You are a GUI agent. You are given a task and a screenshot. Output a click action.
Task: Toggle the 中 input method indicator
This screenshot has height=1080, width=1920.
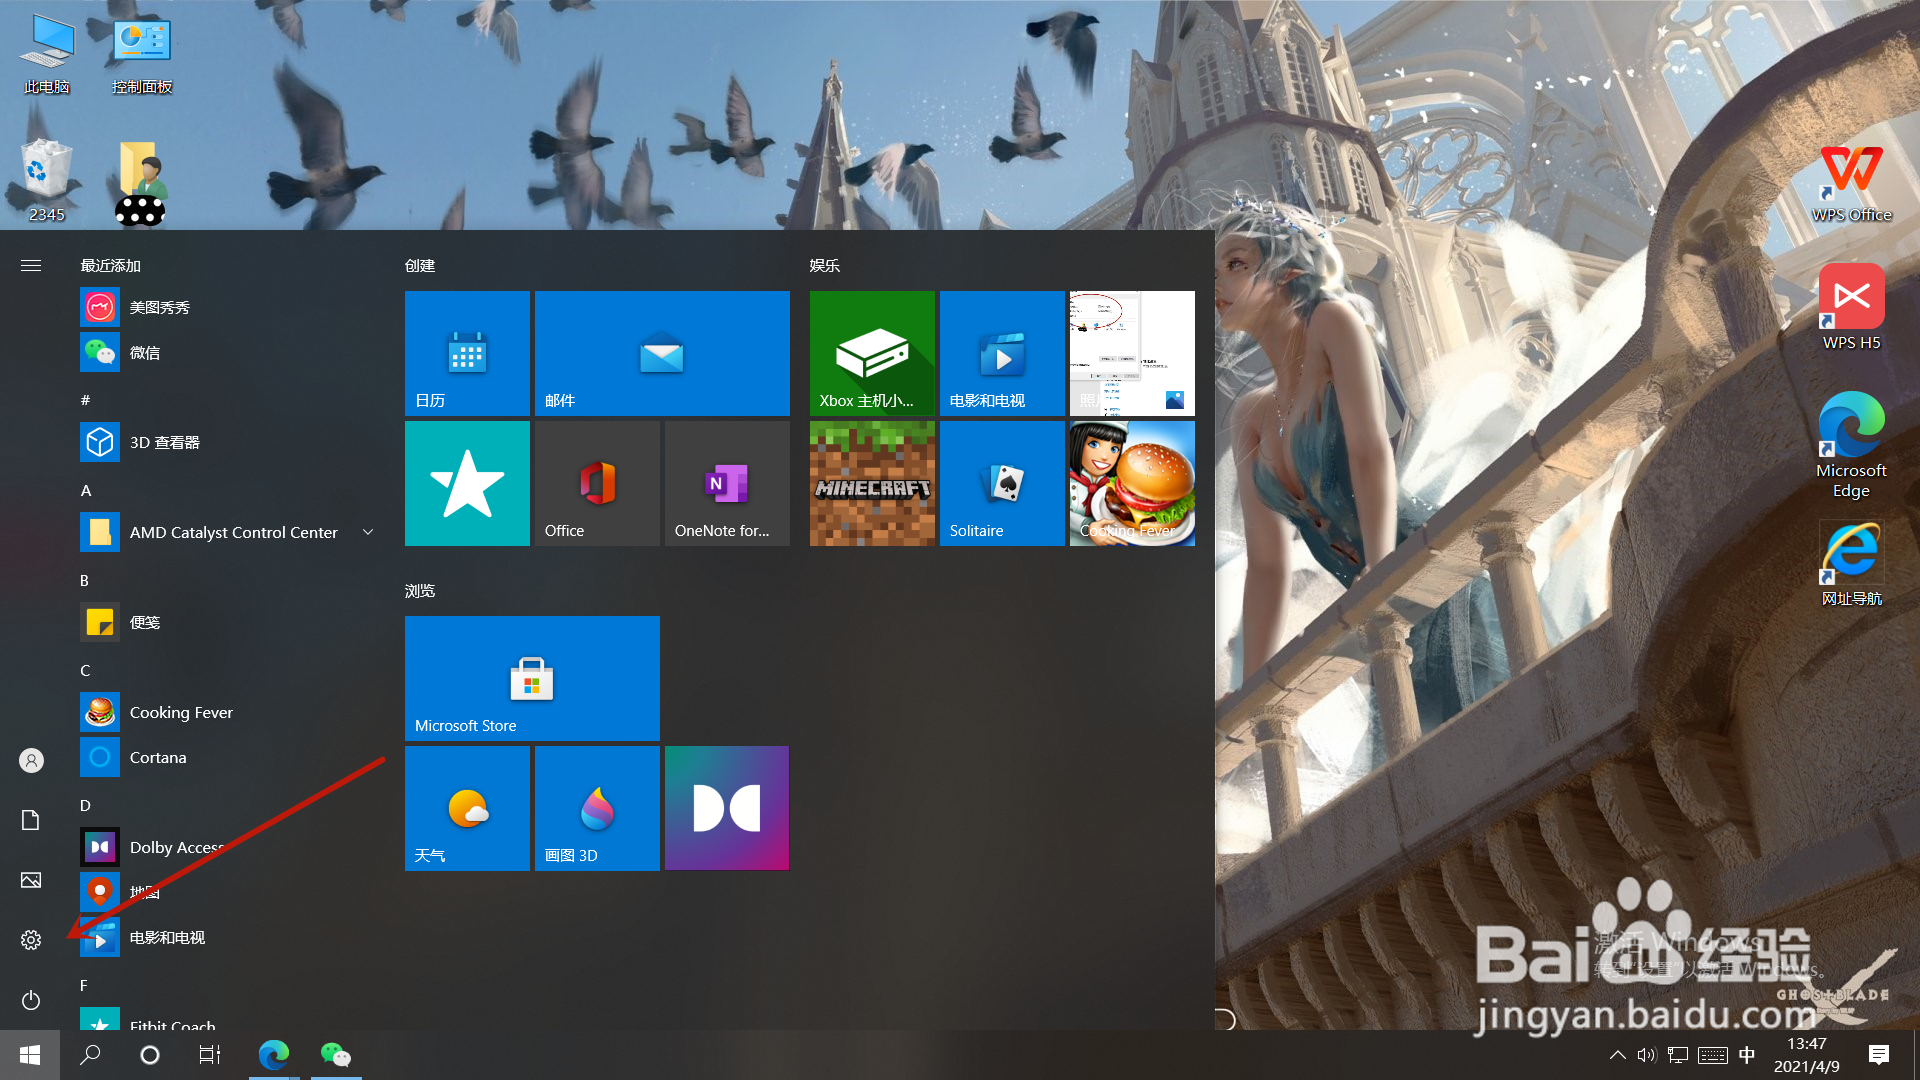1747,1055
